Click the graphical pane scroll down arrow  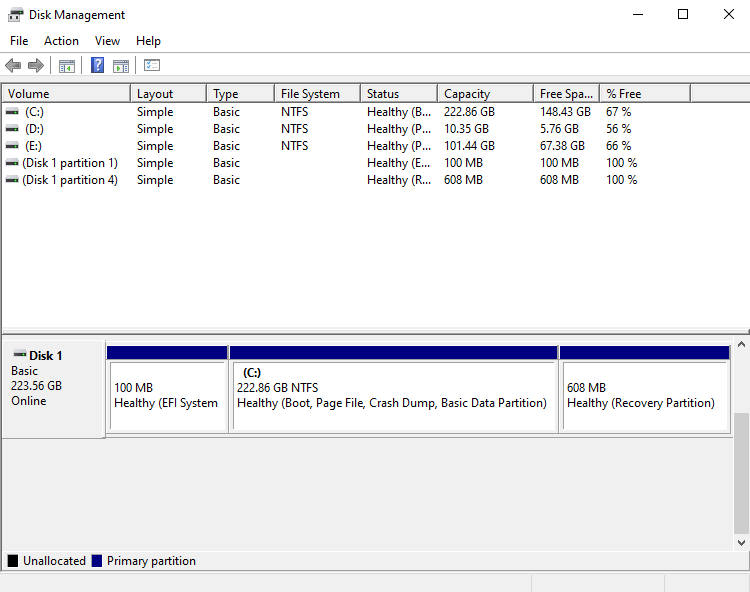point(741,542)
